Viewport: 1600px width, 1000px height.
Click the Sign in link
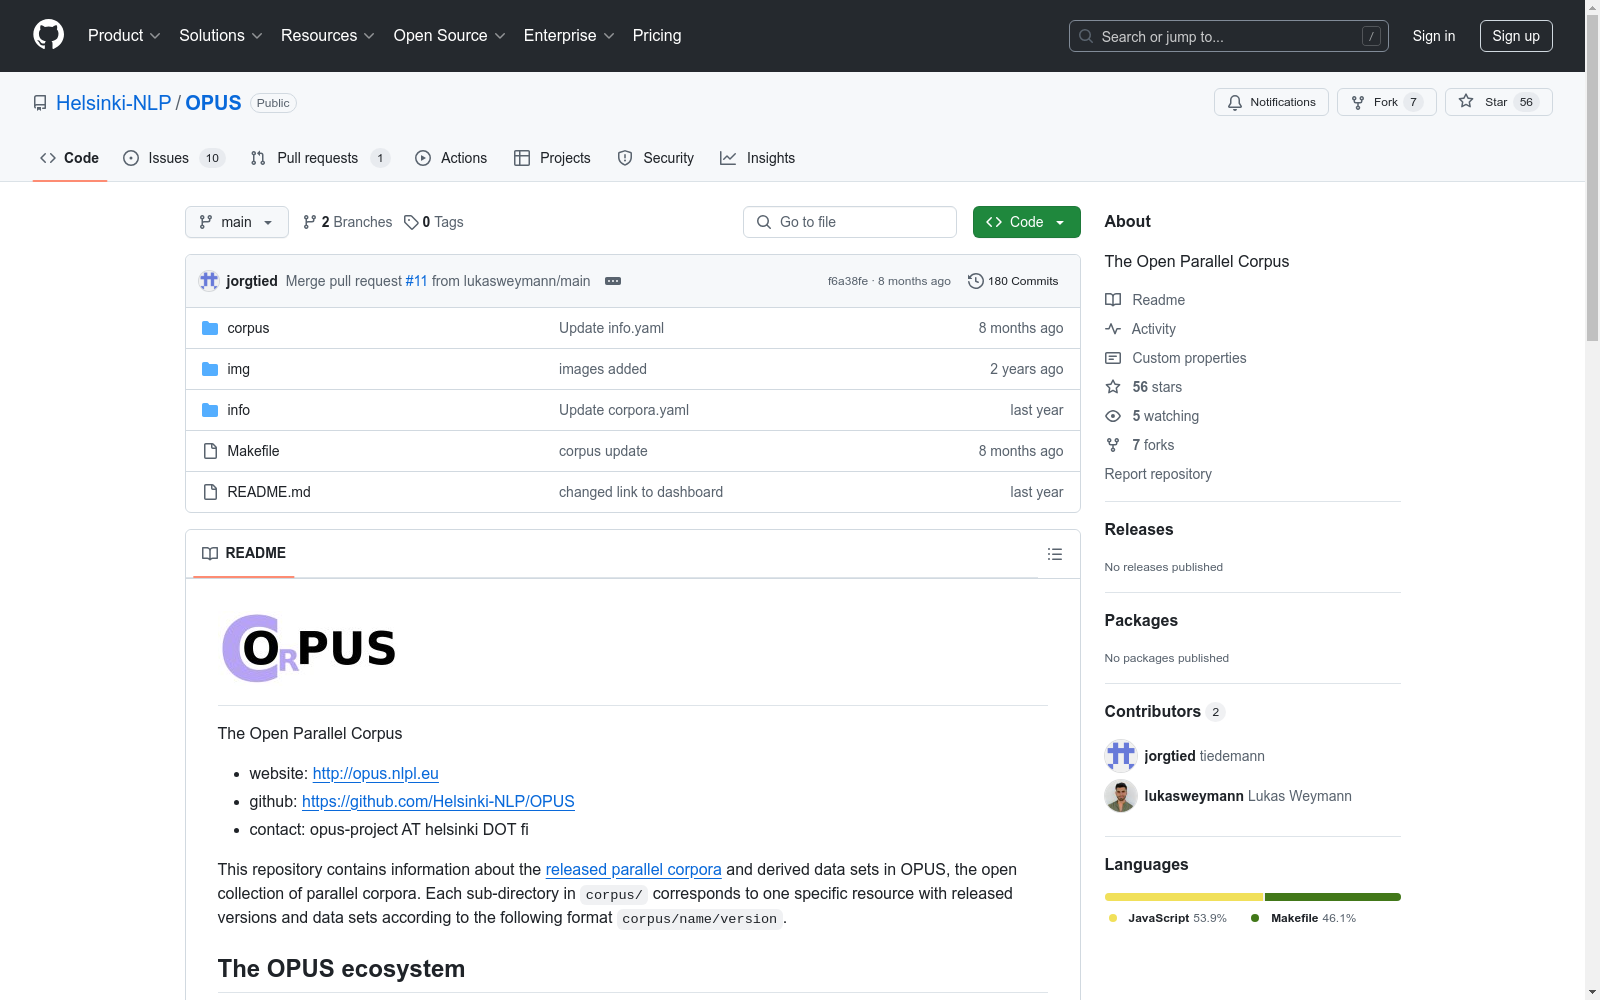[1434, 36]
